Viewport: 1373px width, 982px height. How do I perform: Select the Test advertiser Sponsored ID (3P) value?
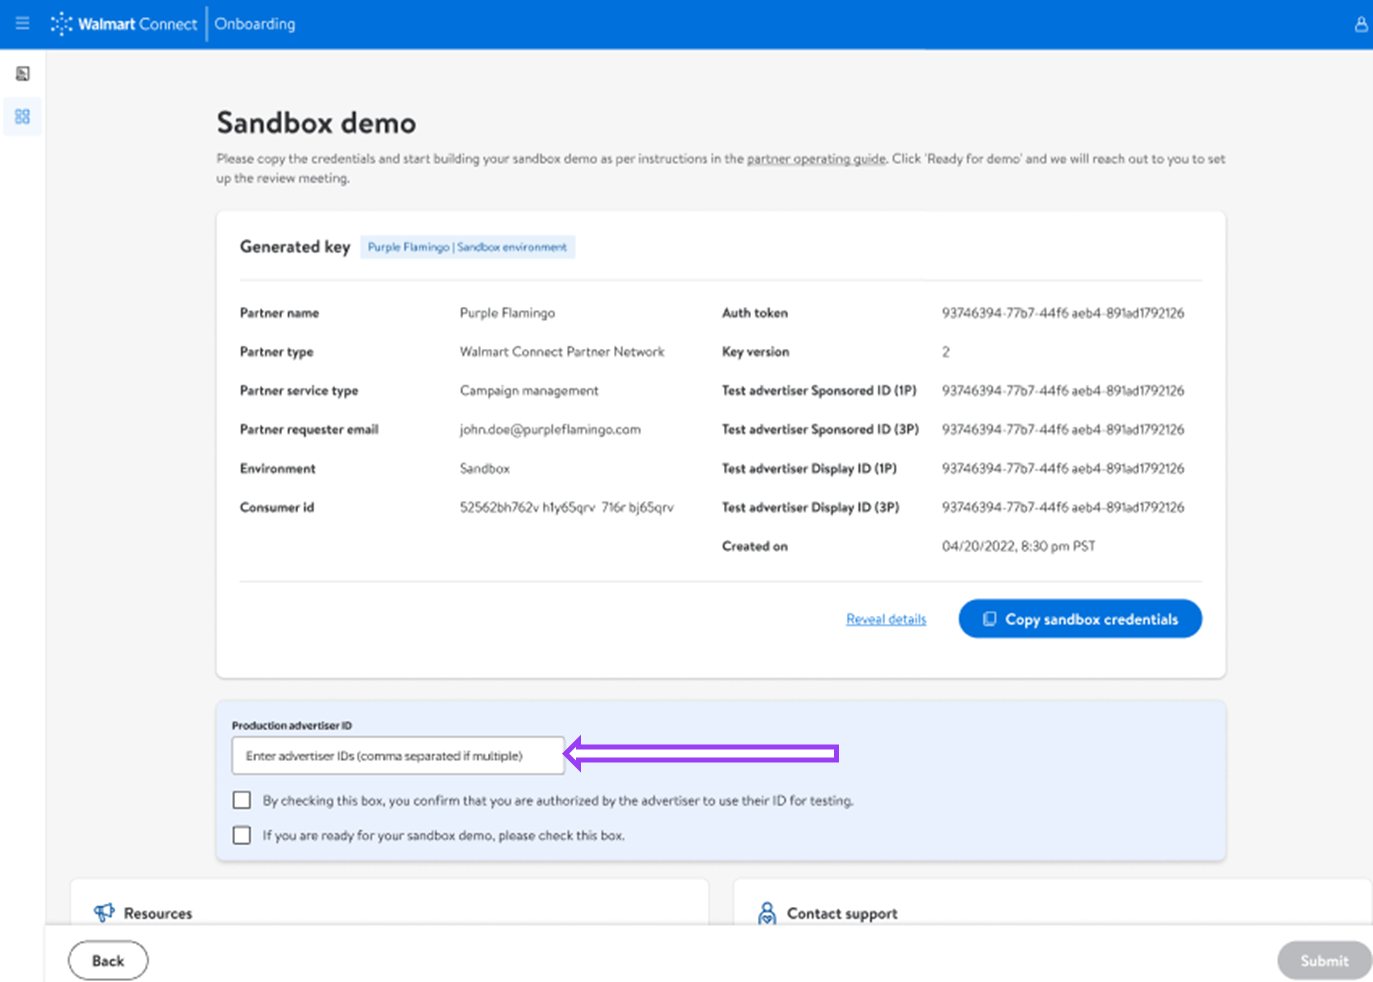[1063, 430]
